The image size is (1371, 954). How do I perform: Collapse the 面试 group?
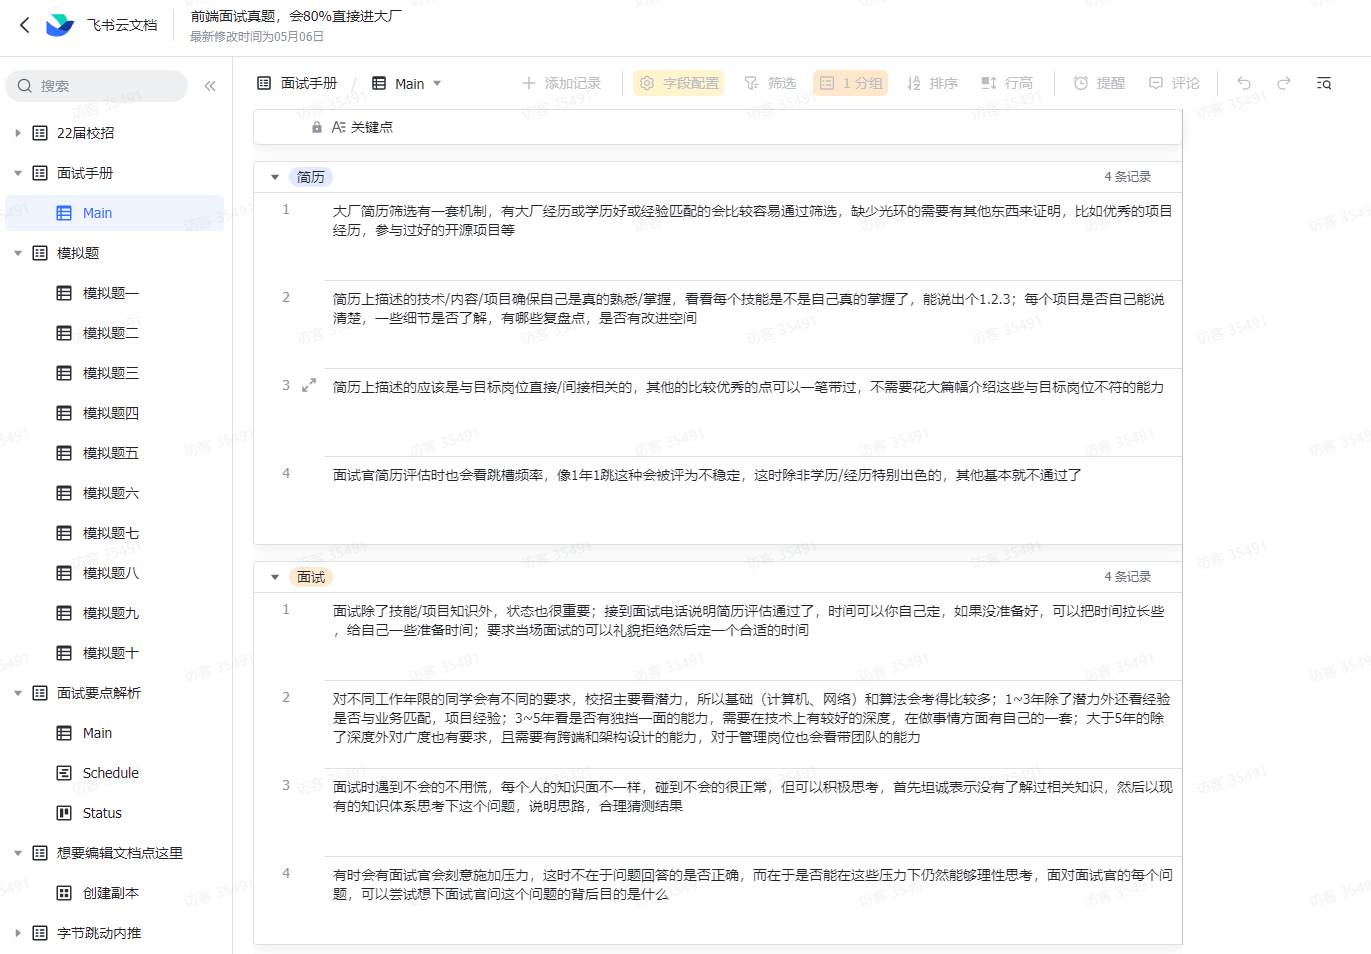[275, 577]
